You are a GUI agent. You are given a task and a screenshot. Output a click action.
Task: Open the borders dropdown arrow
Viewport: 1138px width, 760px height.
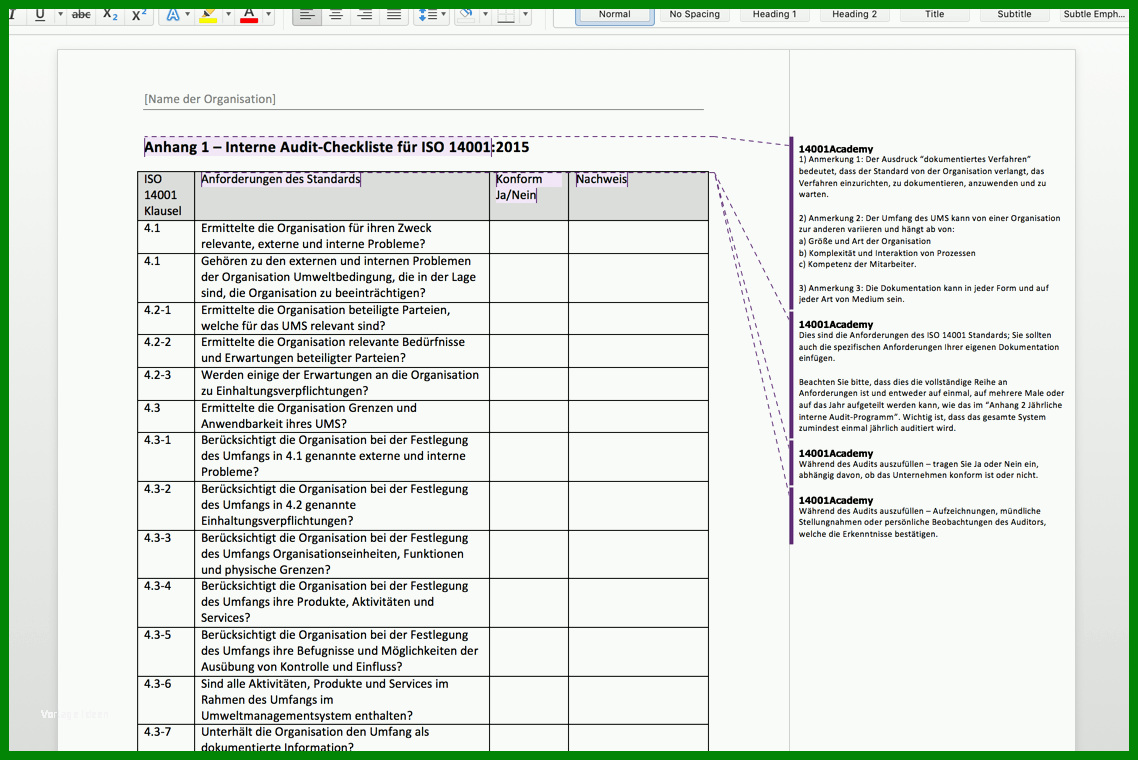pyautogui.click(x=525, y=14)
